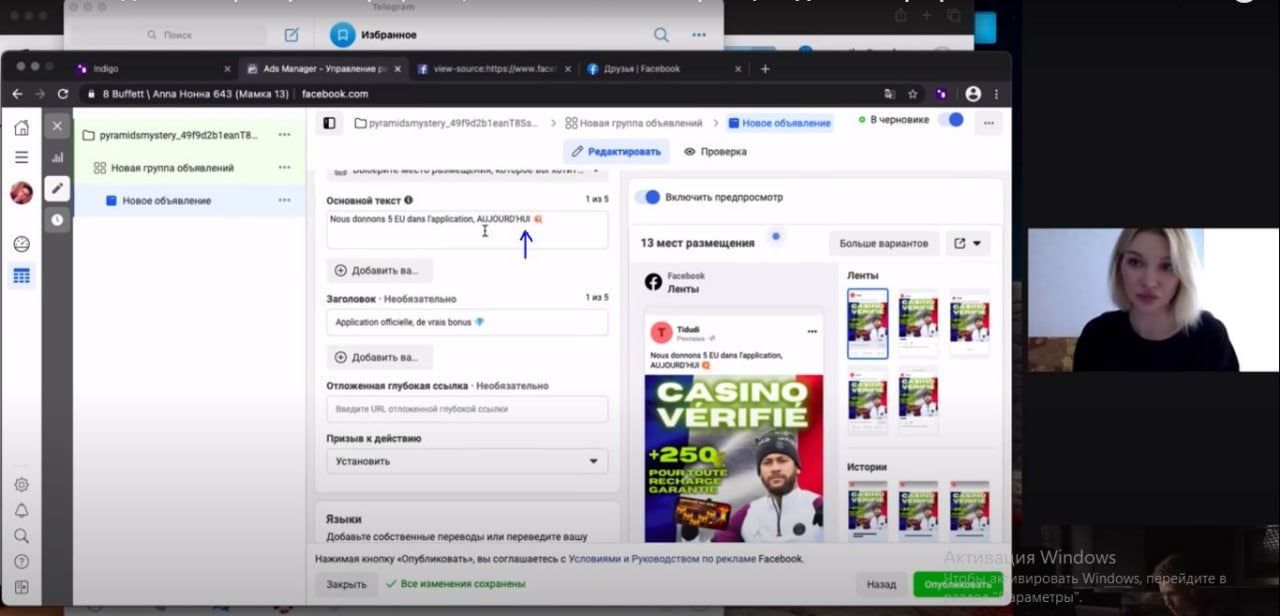The image size is (1280, 616).
Task: Open the settings gear in left rail
Action: pos(21,485)
